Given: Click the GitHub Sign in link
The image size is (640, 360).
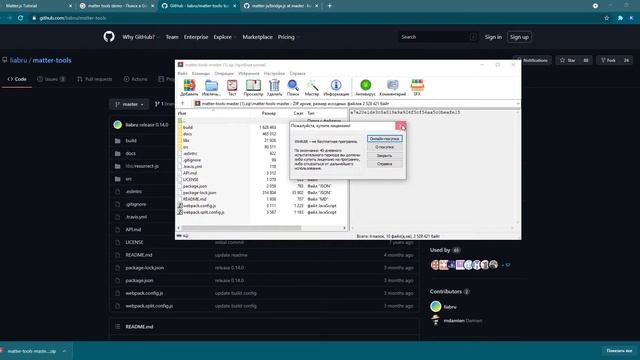Looking at the screenshot, I should 493,37.
